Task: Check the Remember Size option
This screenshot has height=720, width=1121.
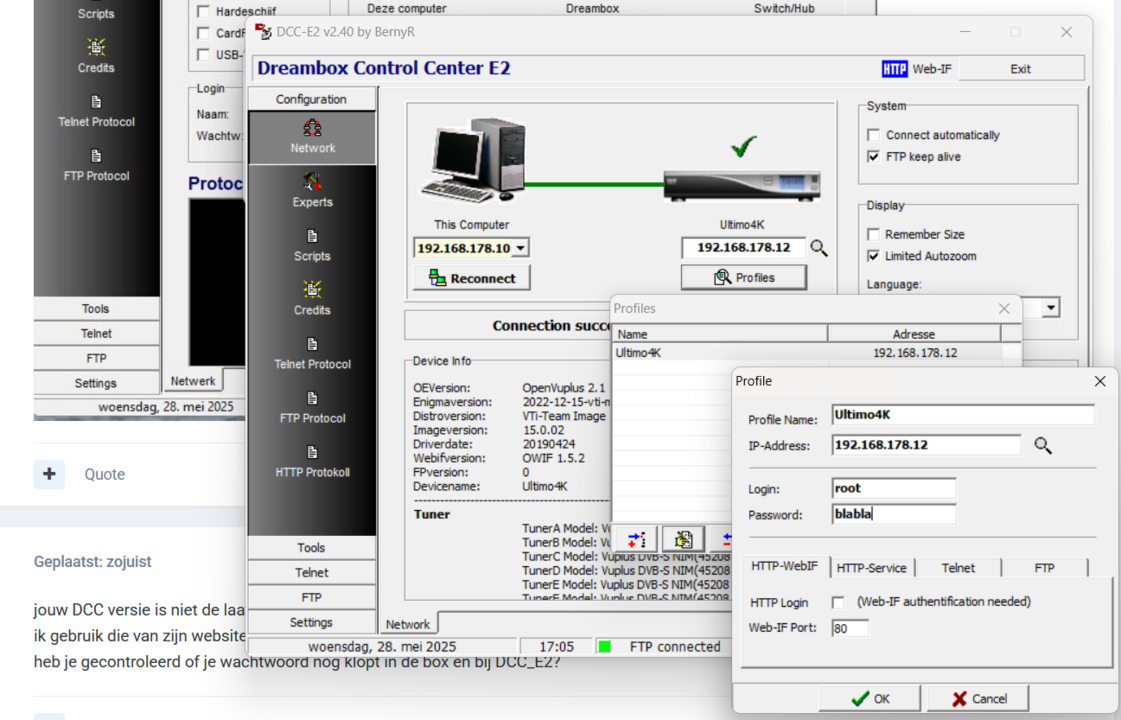Action: tap(873, 233)
